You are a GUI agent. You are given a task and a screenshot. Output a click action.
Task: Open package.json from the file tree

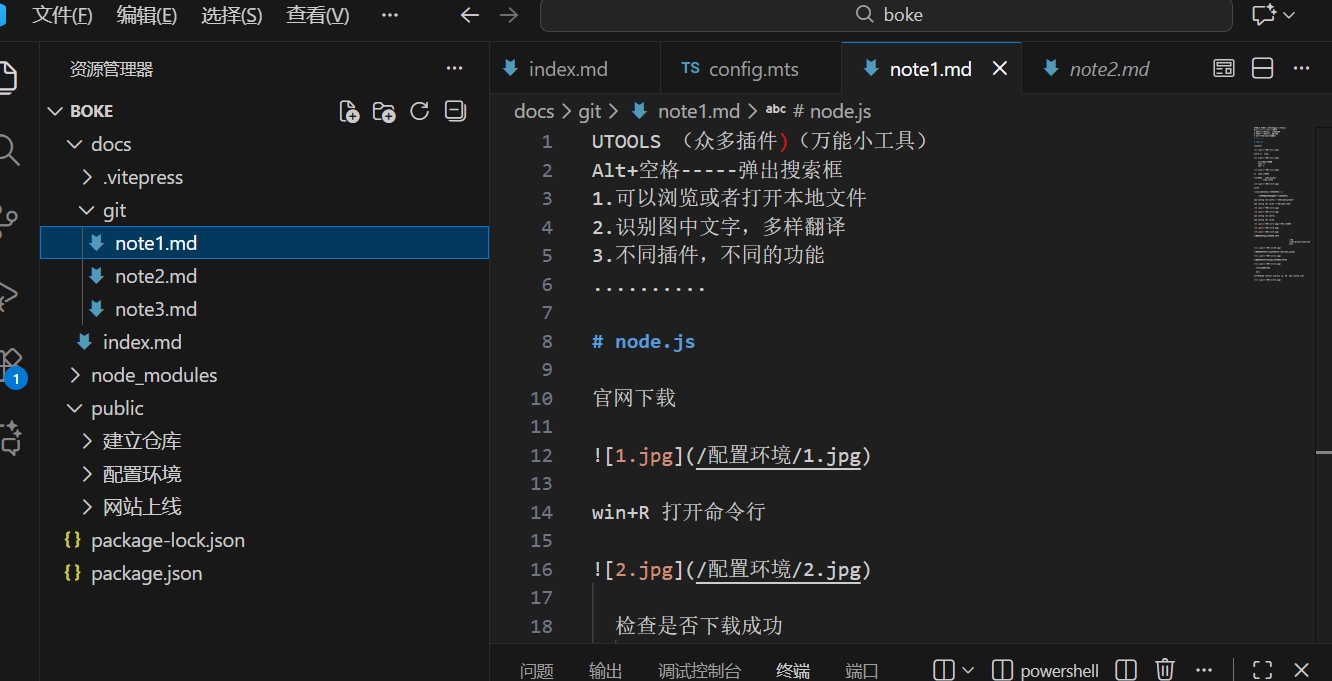(x=146, y=573)
